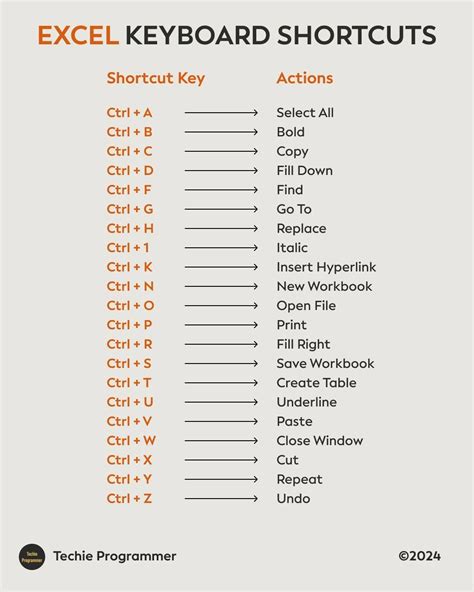Click the arrow next to Ctrl + A
The width and height of the screenshot is (474, 592).
coord(221,113)
